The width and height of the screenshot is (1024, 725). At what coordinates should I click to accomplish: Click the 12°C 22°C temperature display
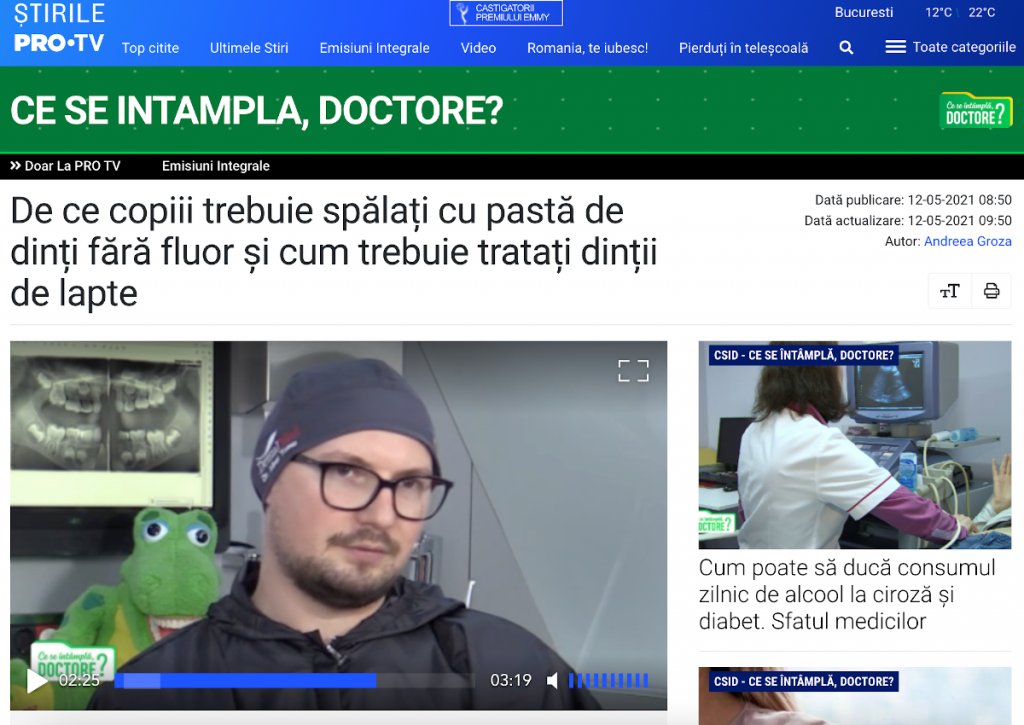coord(960,12)
